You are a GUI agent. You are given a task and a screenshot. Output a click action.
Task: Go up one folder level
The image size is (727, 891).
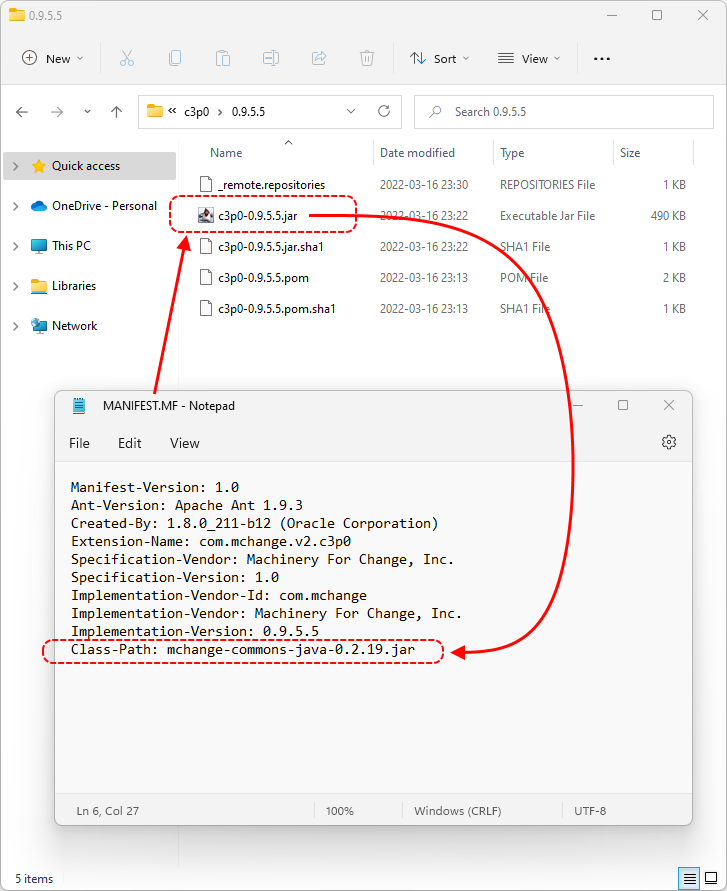coord(117,112)
